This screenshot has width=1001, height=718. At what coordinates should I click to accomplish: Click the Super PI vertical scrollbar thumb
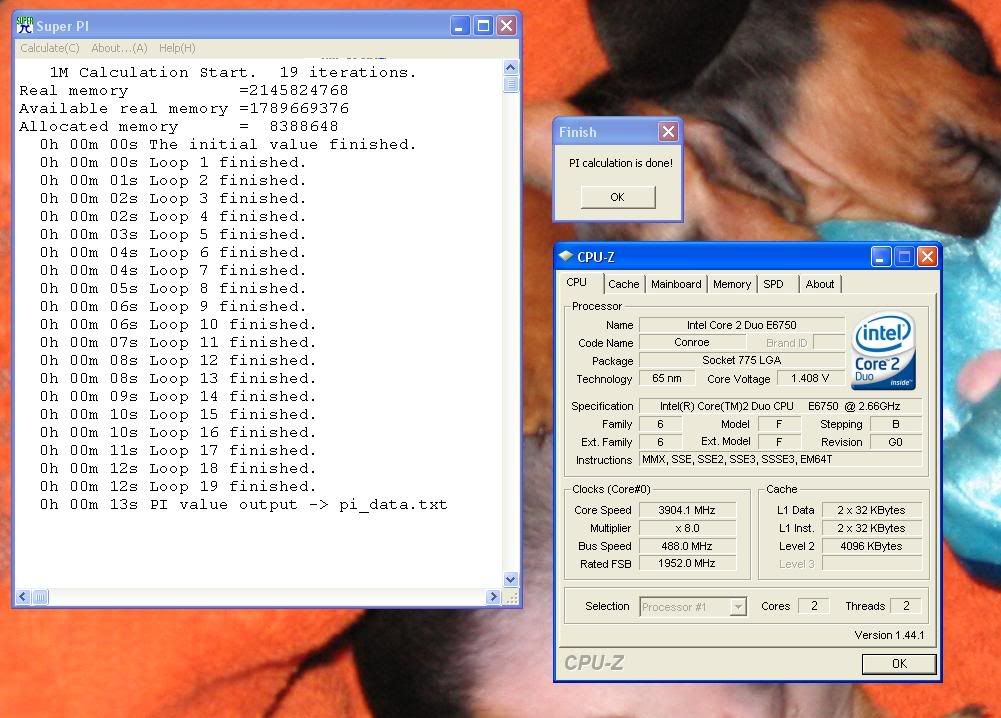511,84
